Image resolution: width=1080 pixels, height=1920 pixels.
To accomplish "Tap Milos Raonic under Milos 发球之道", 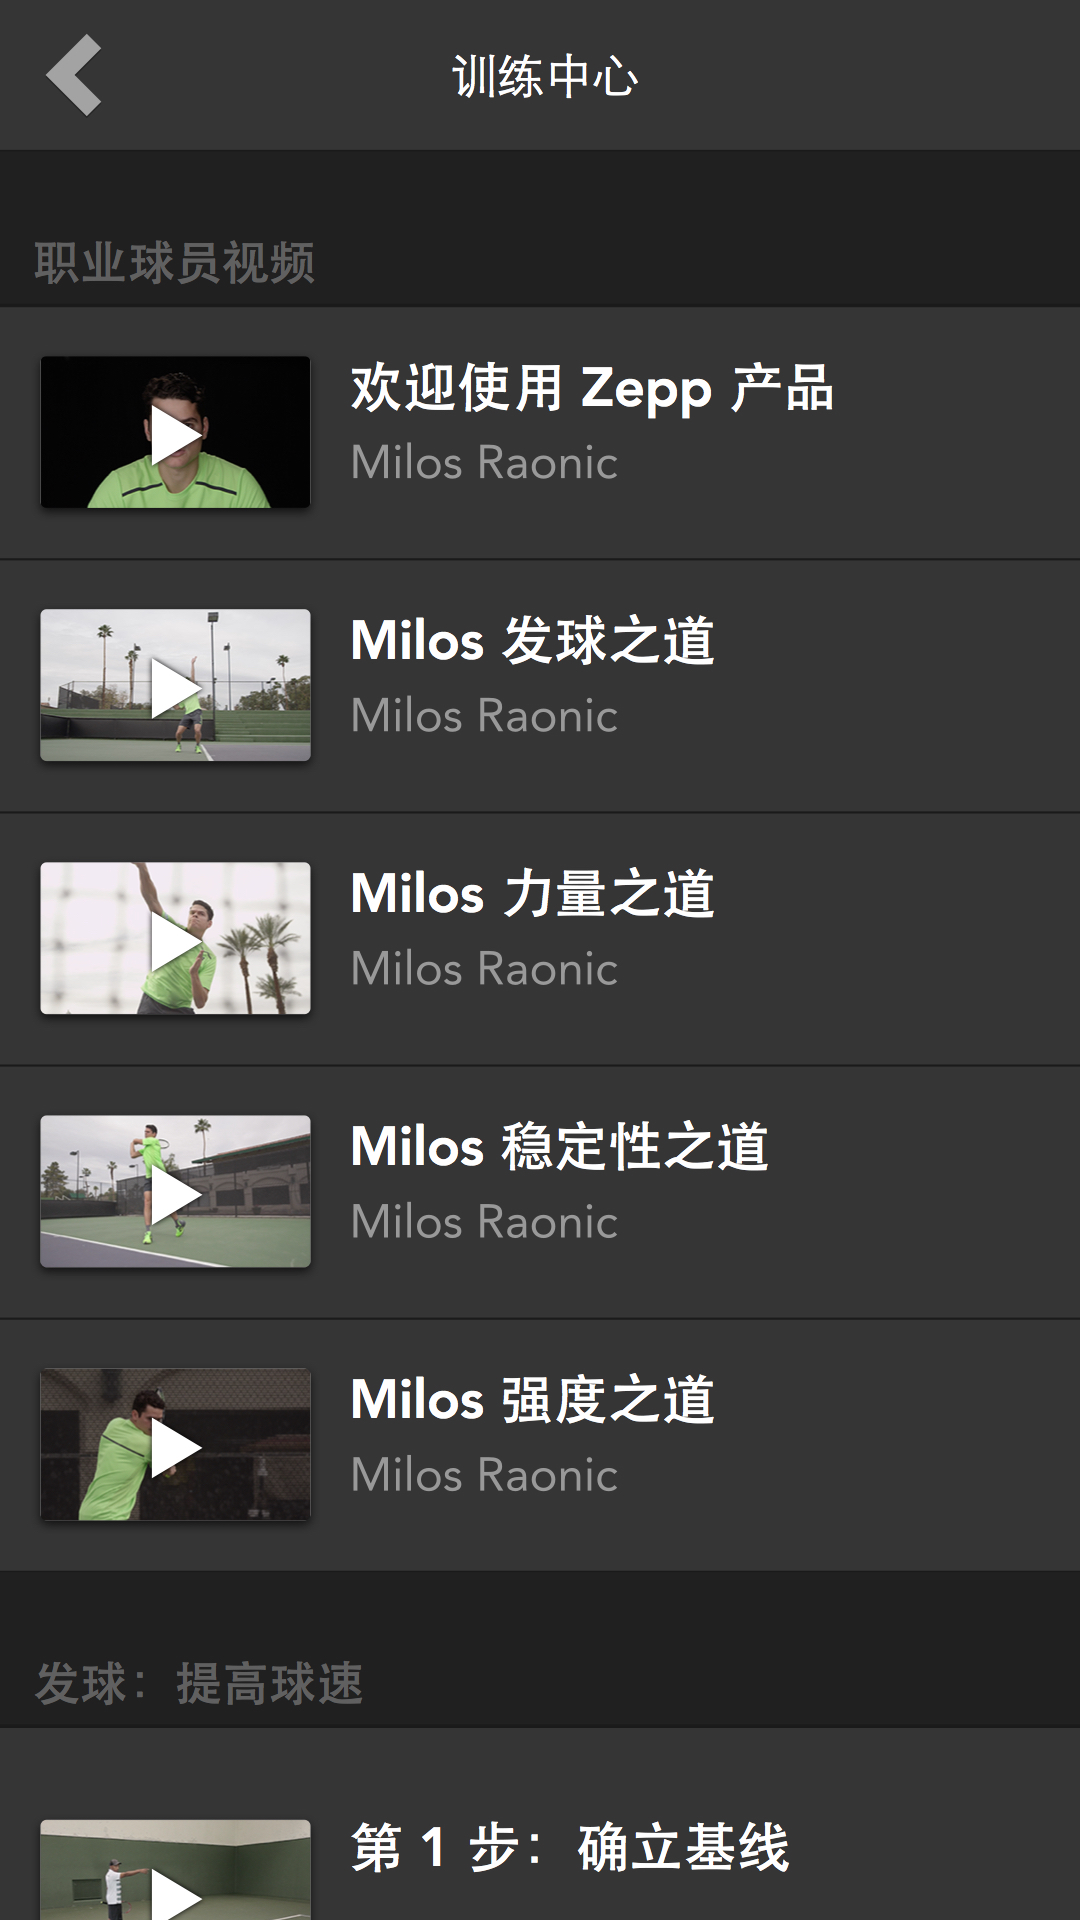I will tap(484, 716).
